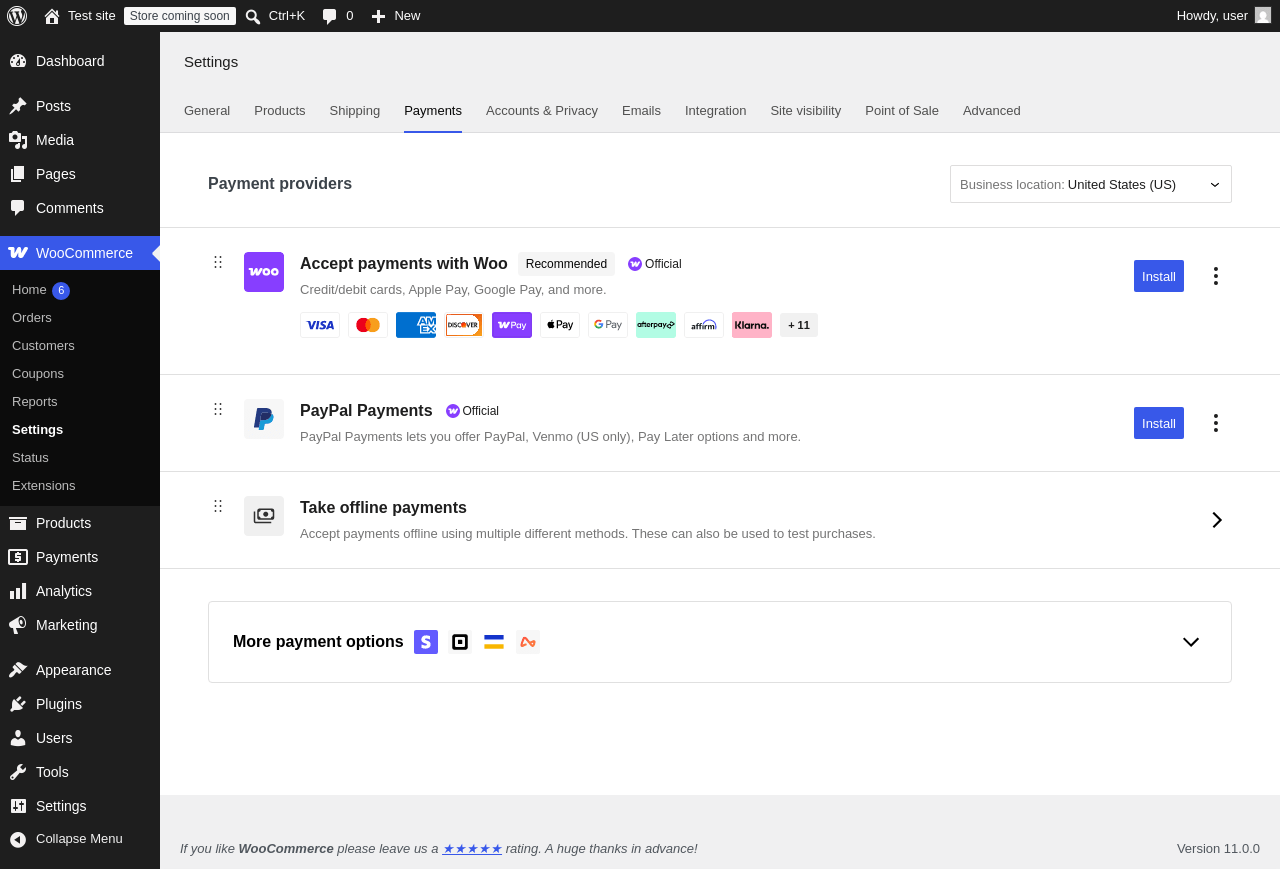Click the Users person icon
The image size is (1280, 869).
point(18,738)
